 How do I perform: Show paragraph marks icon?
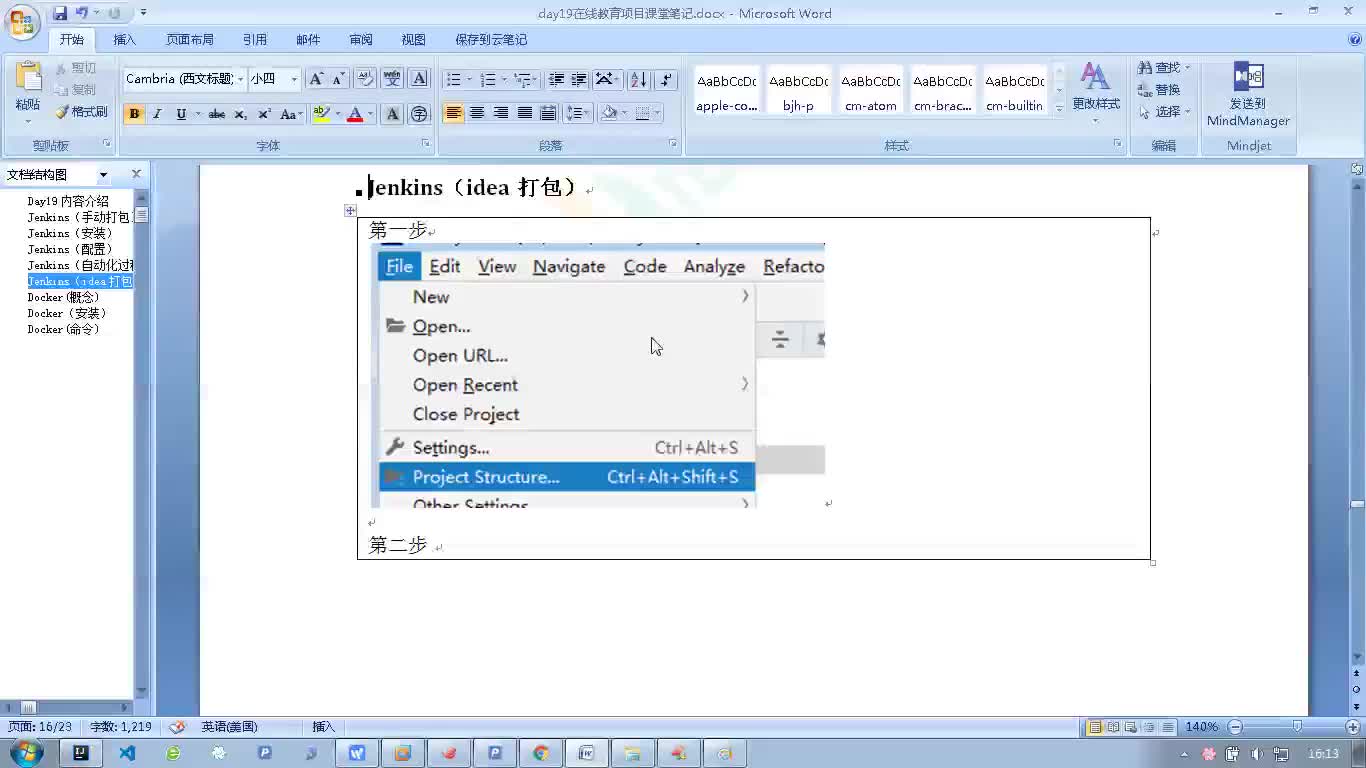point(666,79)
